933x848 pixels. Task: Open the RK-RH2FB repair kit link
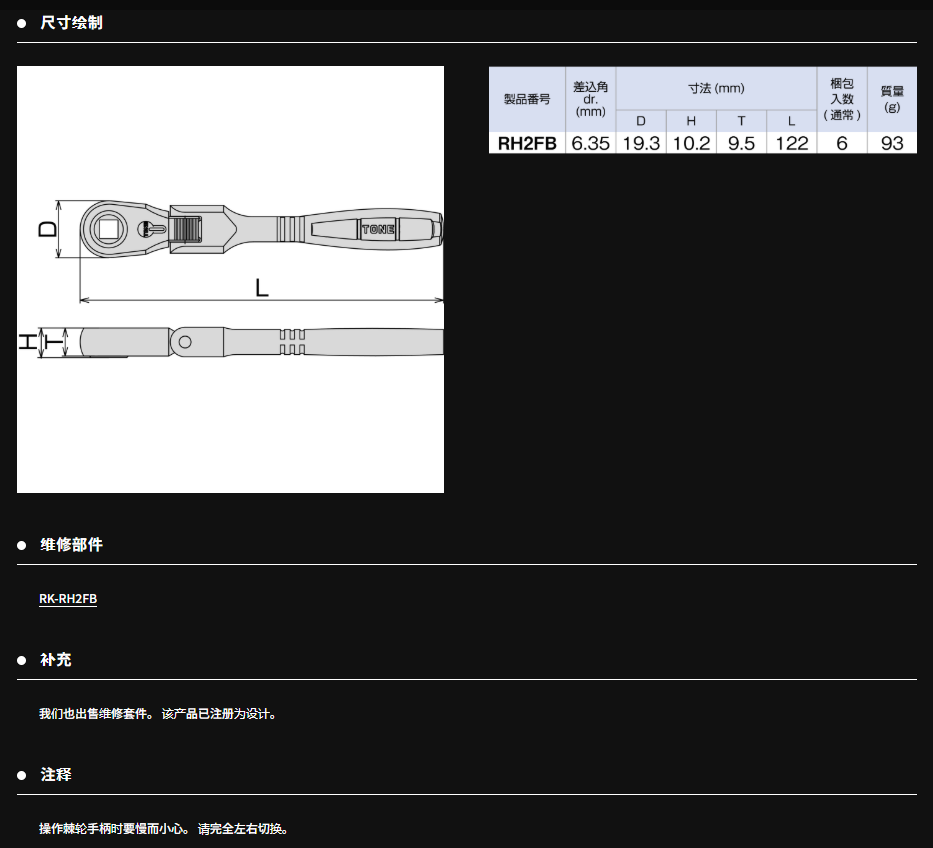[x=68, y=599]
